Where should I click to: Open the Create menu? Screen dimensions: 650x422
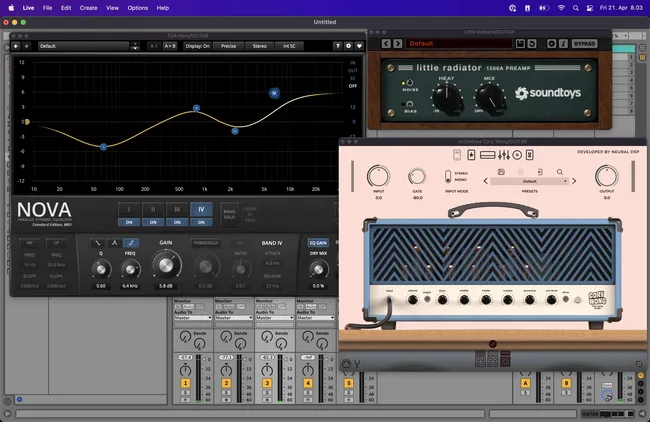88,8
